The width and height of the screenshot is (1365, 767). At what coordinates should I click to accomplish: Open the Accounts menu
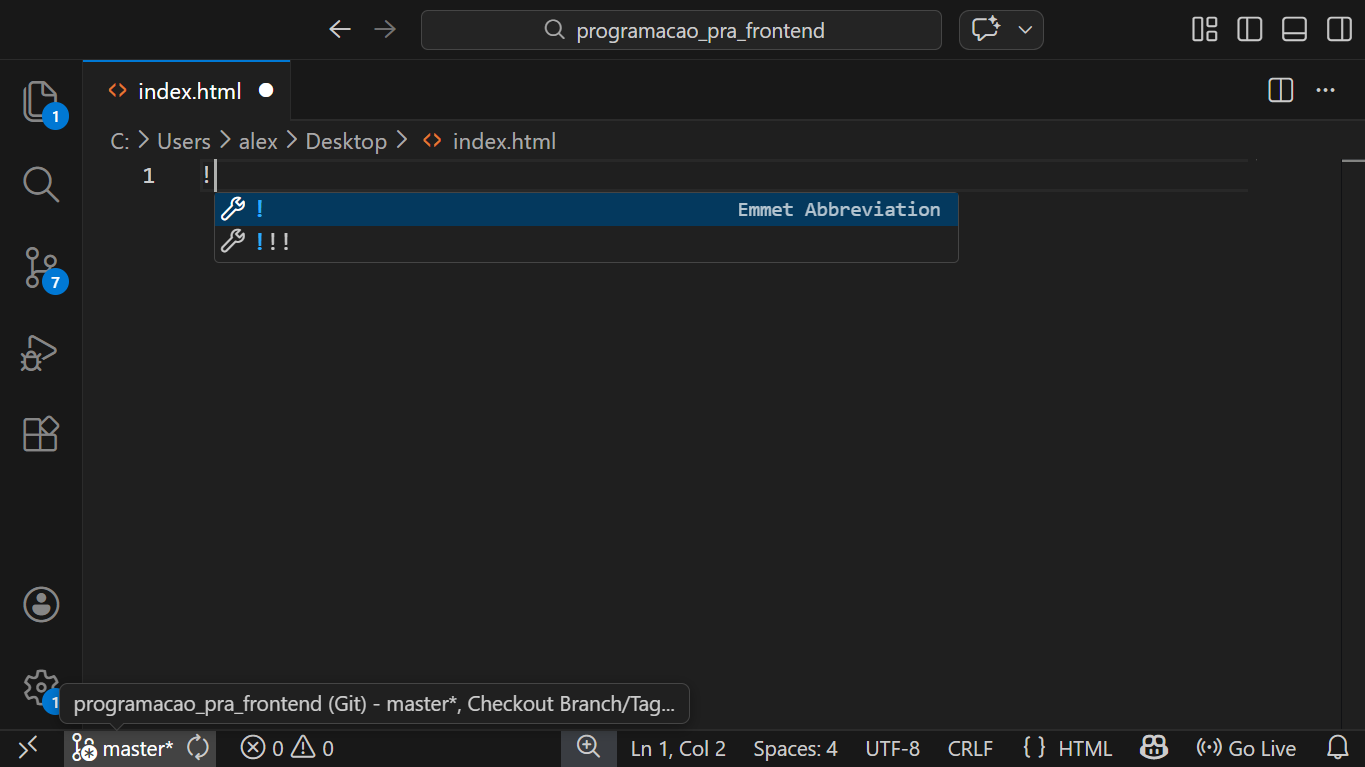pyautogui.click(x=40, y=604)
